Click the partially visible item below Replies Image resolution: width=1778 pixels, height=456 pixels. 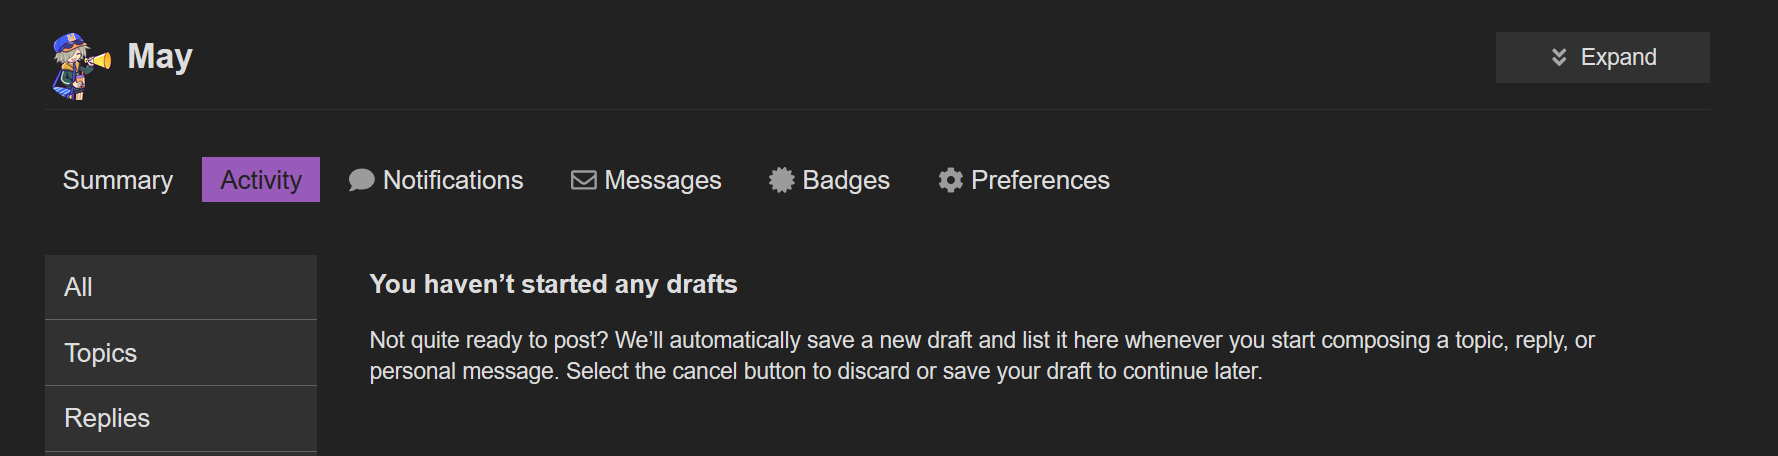click(181, 454)
